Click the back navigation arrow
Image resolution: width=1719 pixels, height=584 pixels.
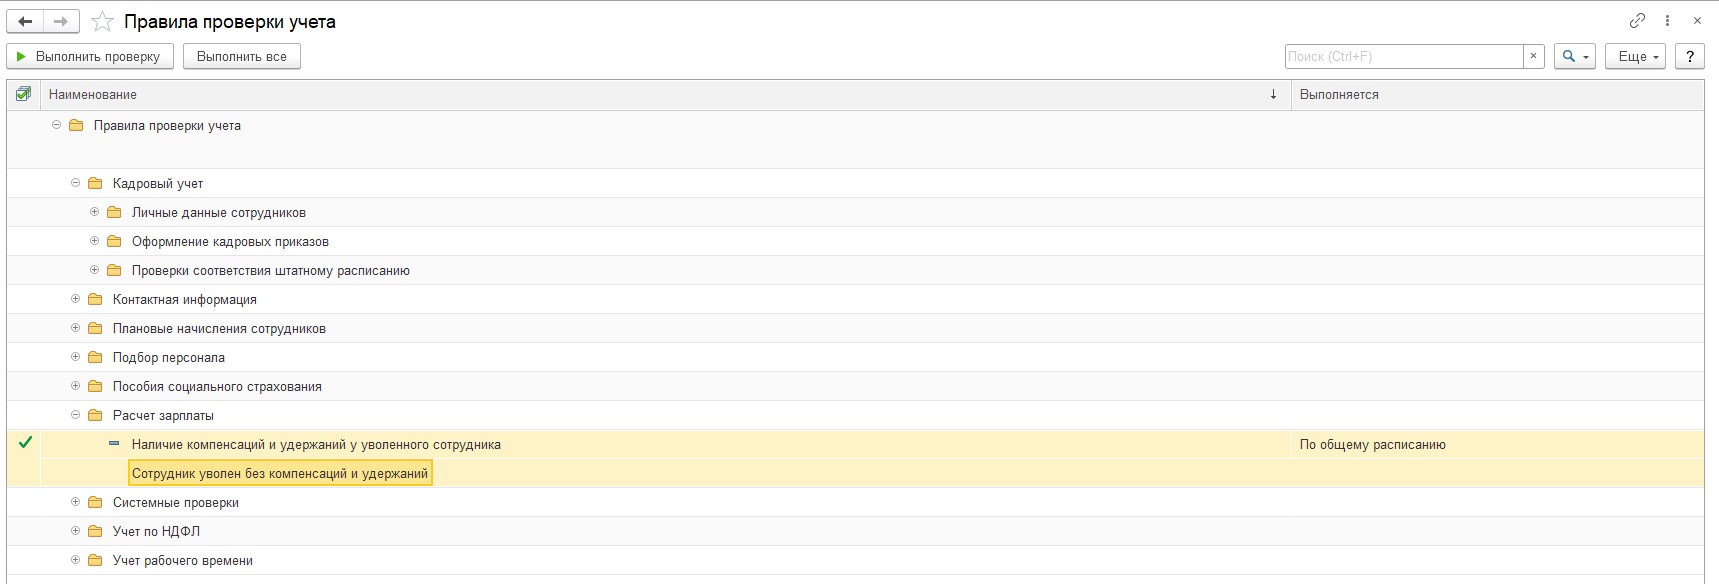pyautogui.click(x=25, y=21)
